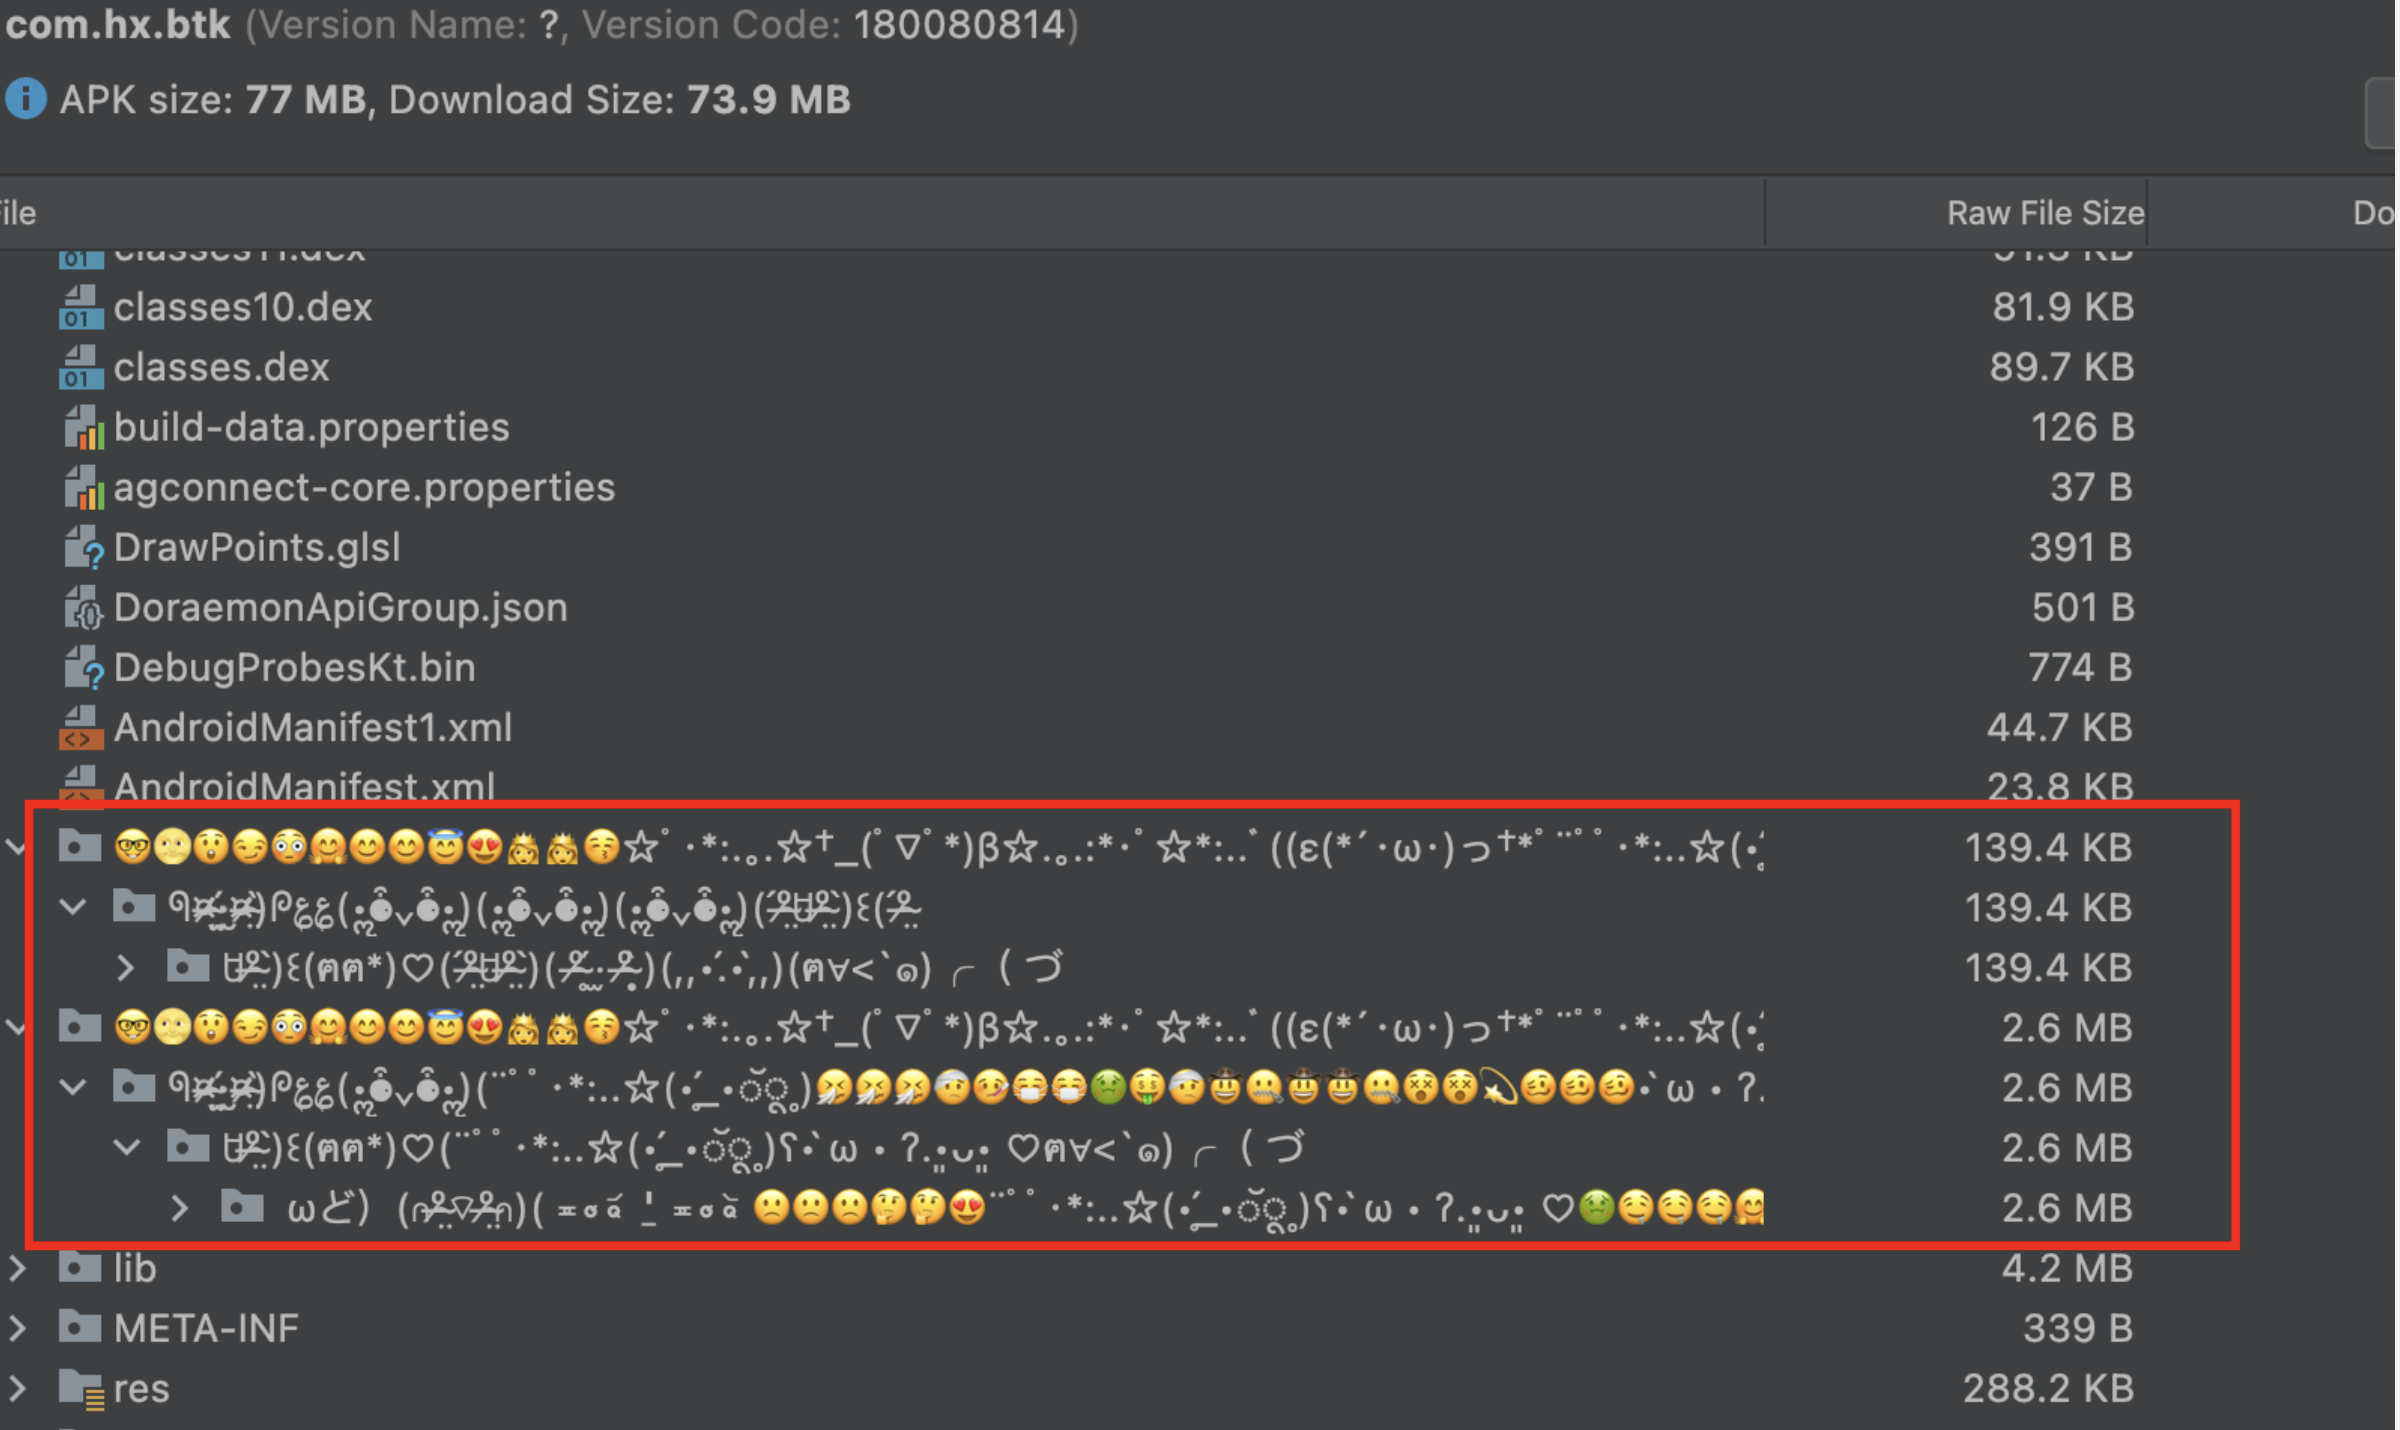The width and height of the screenshot is (2400, 1430).
Task: Select the META-INF folder row
Action: pyautogui.click(x=206, y=1328)
